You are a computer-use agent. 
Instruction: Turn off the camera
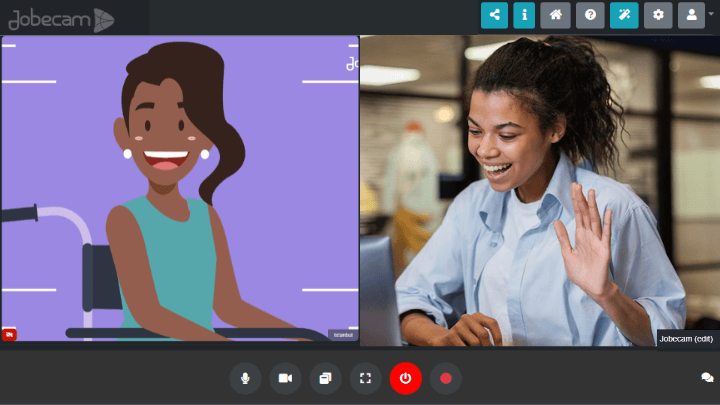(x=285, y=378)
